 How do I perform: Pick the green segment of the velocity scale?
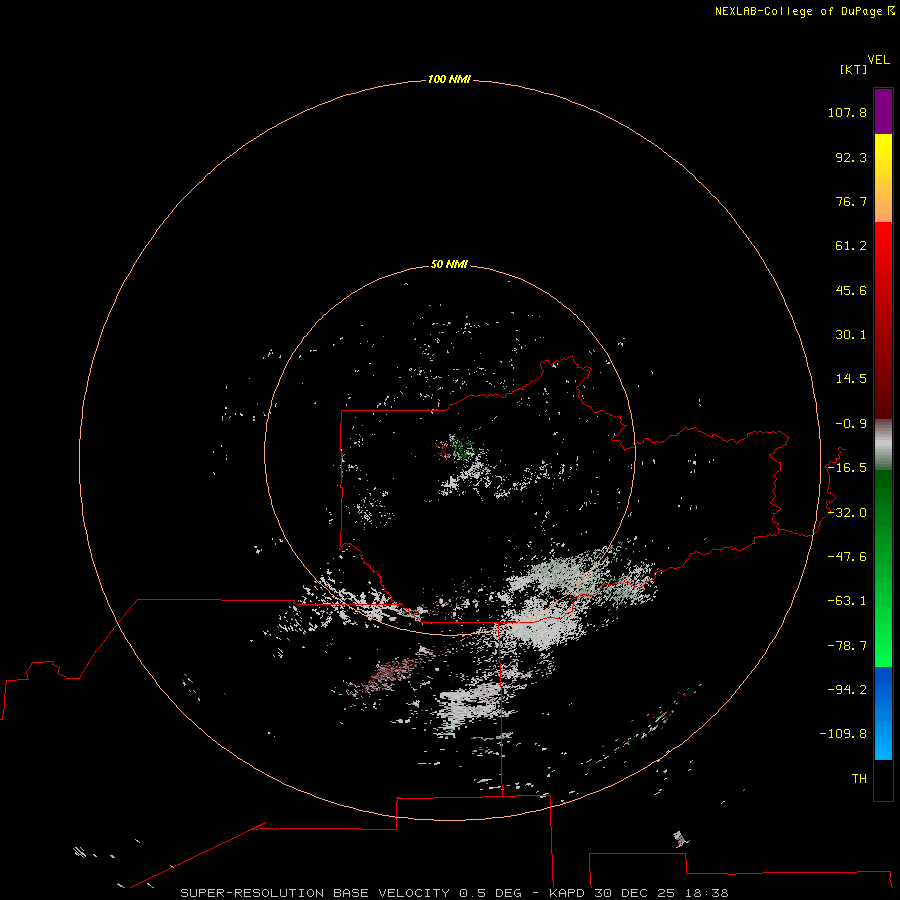click(883, 568)
